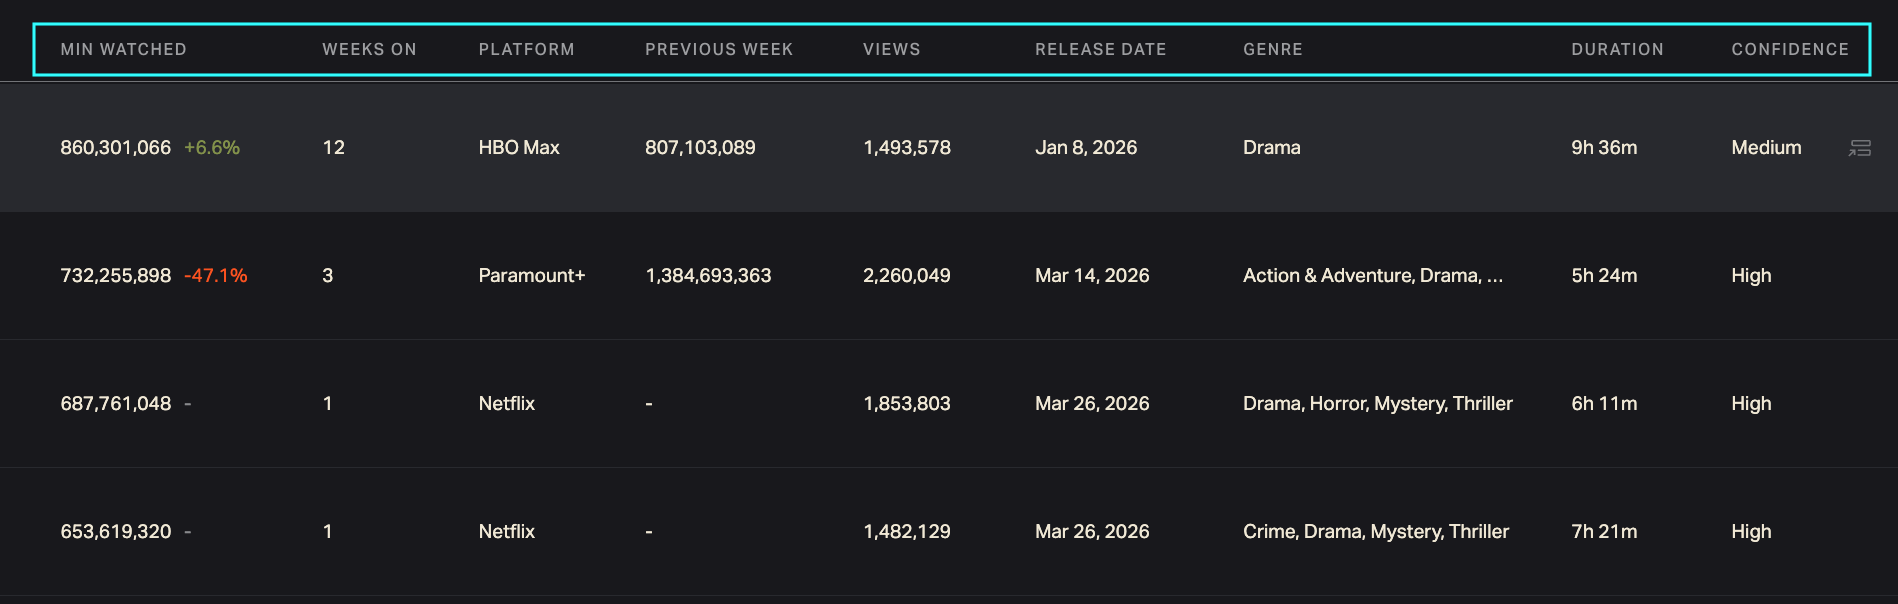Select the Paramount+ platform cell

(531, 276)
